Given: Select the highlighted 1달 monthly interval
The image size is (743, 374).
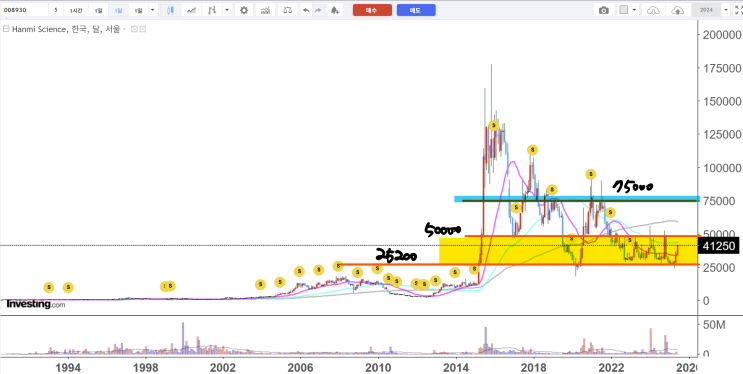Looking at the screenshot, I should (118, 10).
